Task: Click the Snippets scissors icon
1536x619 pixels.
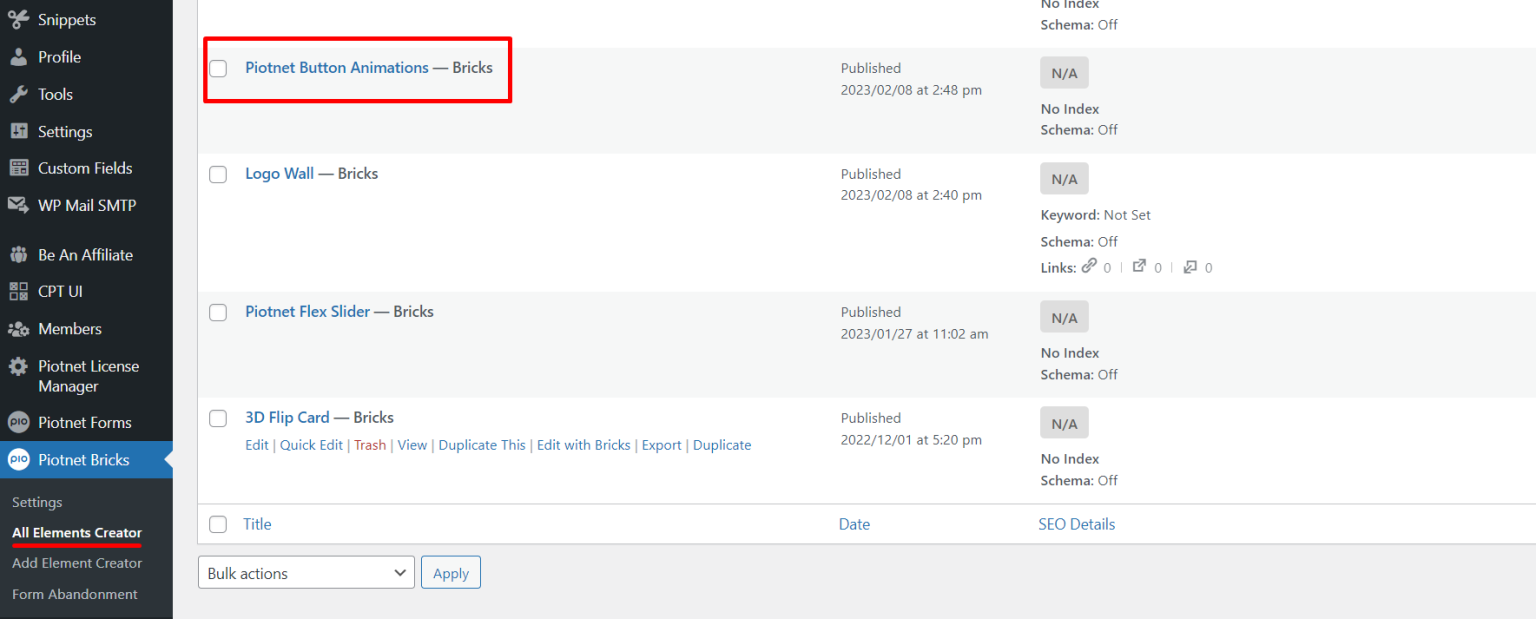Action: click(18, 20)
